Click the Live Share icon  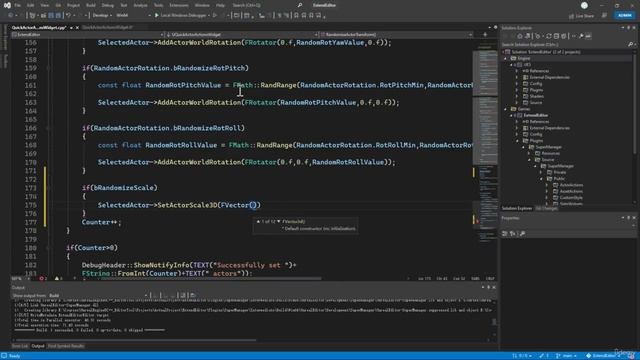[571, 16]
